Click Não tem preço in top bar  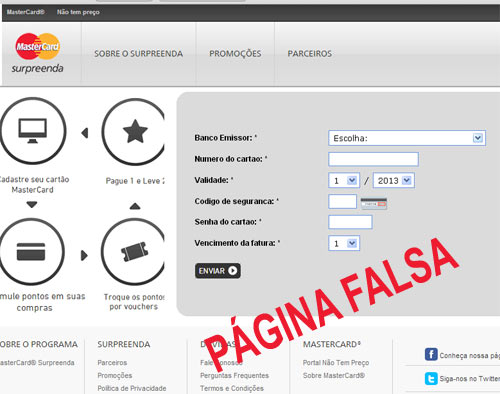(78, 12)
